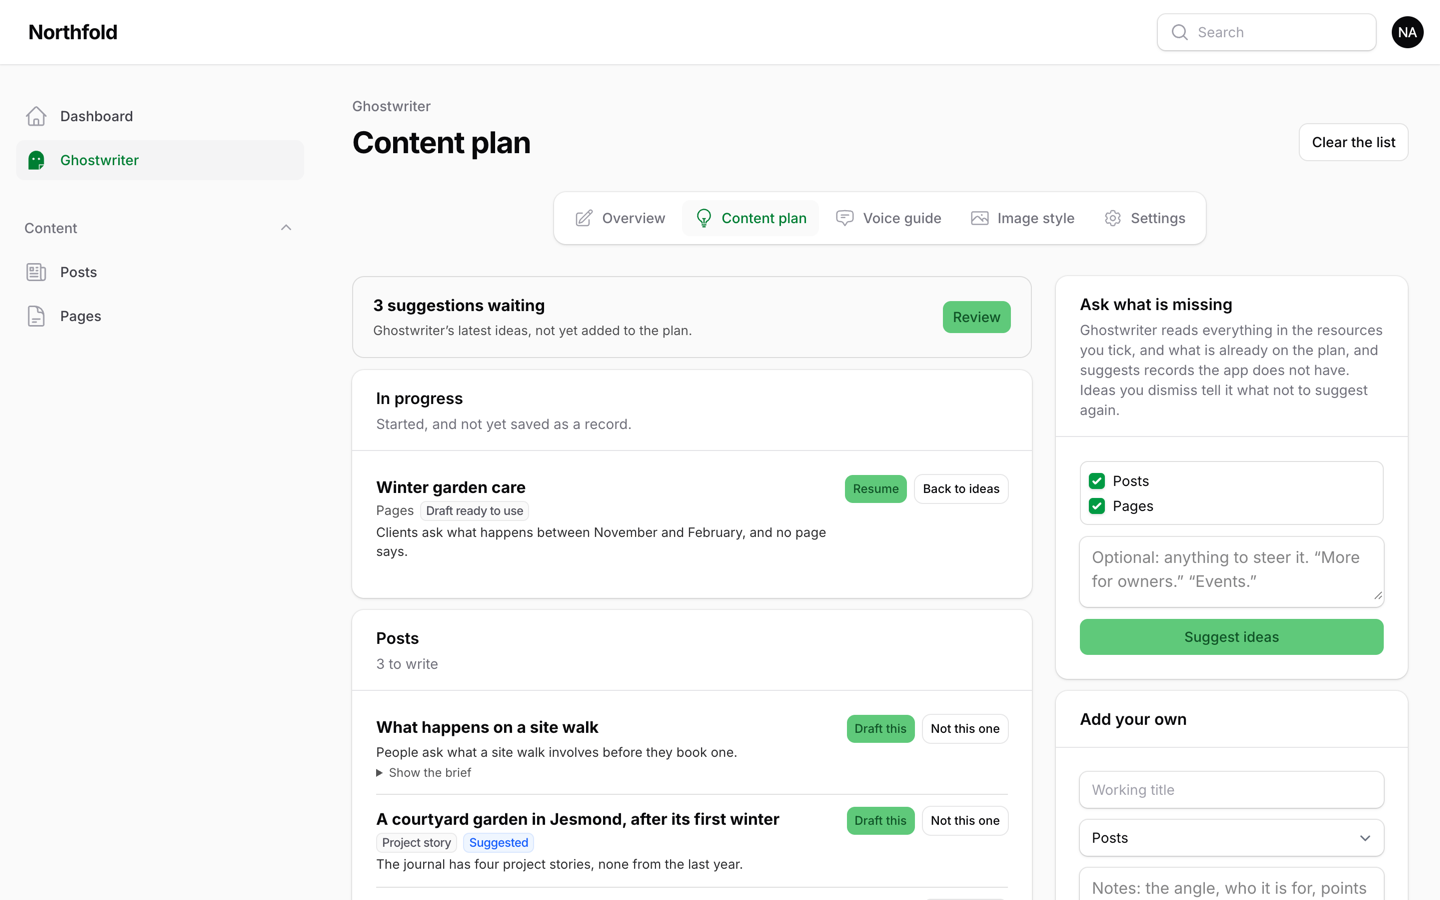Expand Show the brief for site walk
Screen dimensions: 1440x900
[424, 773]
